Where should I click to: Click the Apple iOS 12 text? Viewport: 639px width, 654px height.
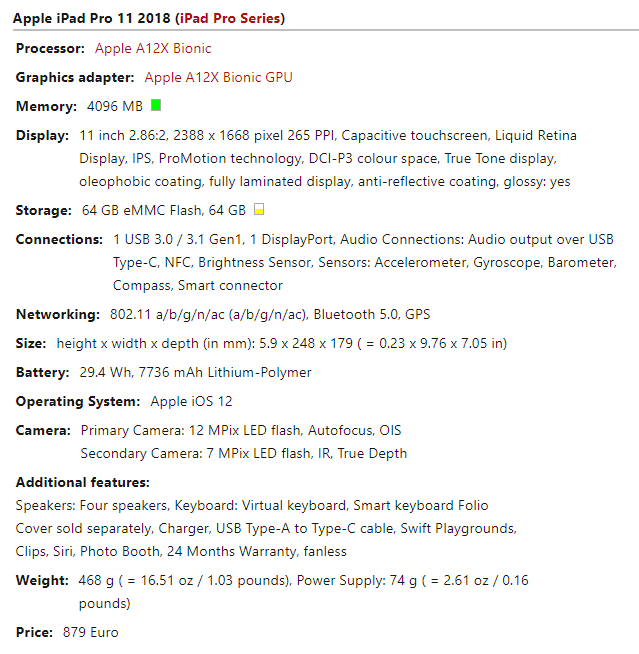tap(191, 401)
